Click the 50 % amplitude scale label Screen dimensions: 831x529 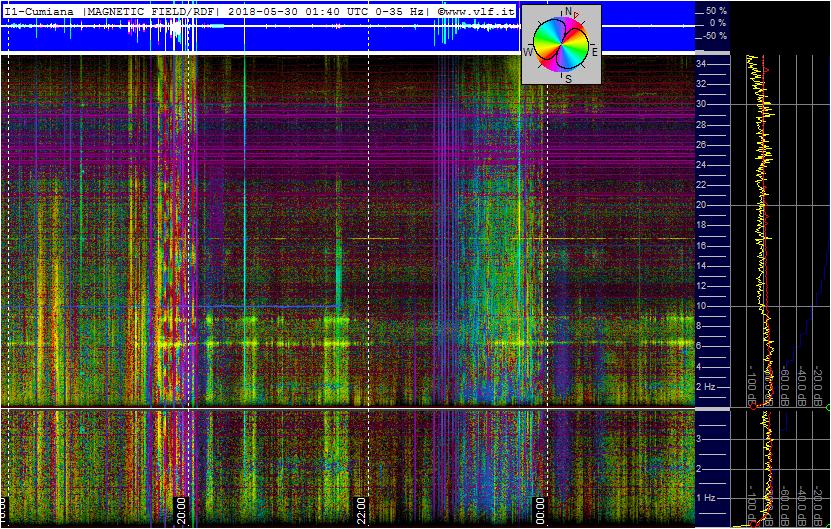tap(717, 11)
